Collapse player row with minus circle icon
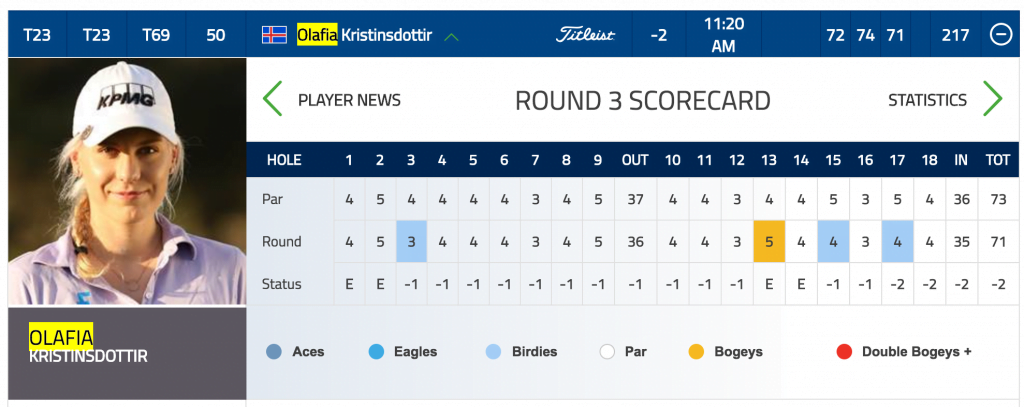Image resolution: width=1024 pixels, height=407 pixels. pos(1000,35)
